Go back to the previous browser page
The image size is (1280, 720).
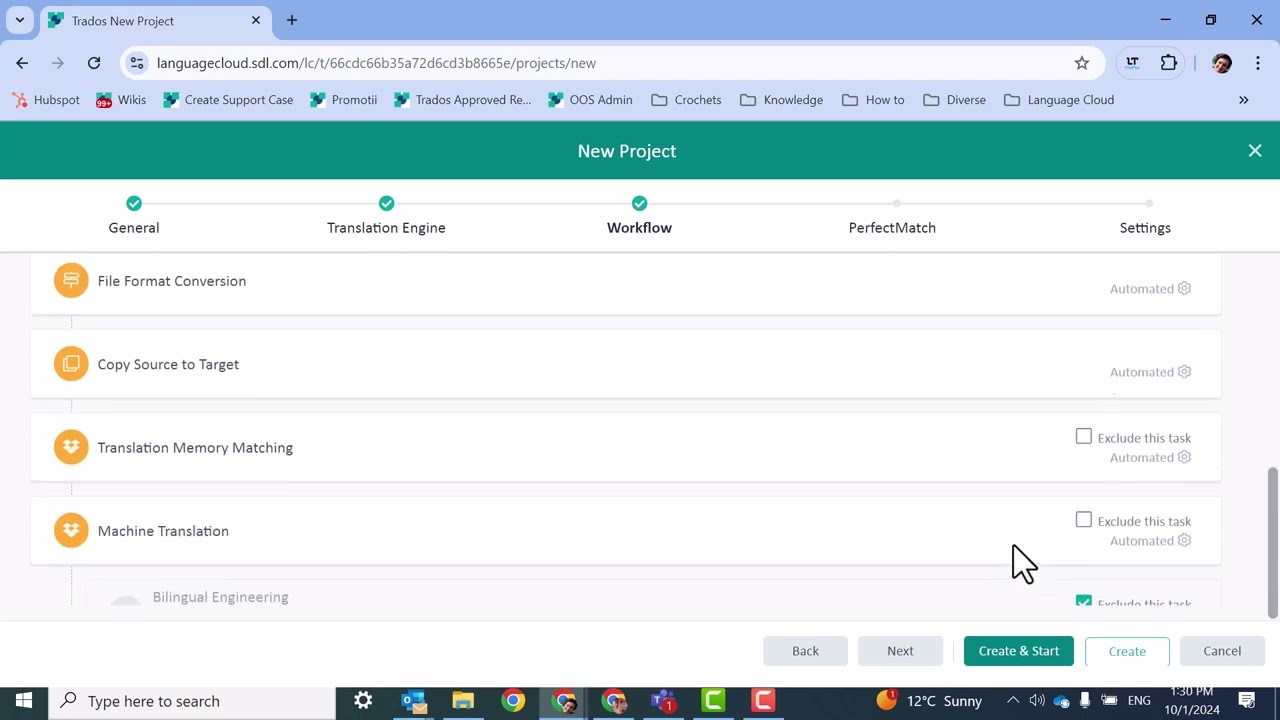(x=22, y=63)
